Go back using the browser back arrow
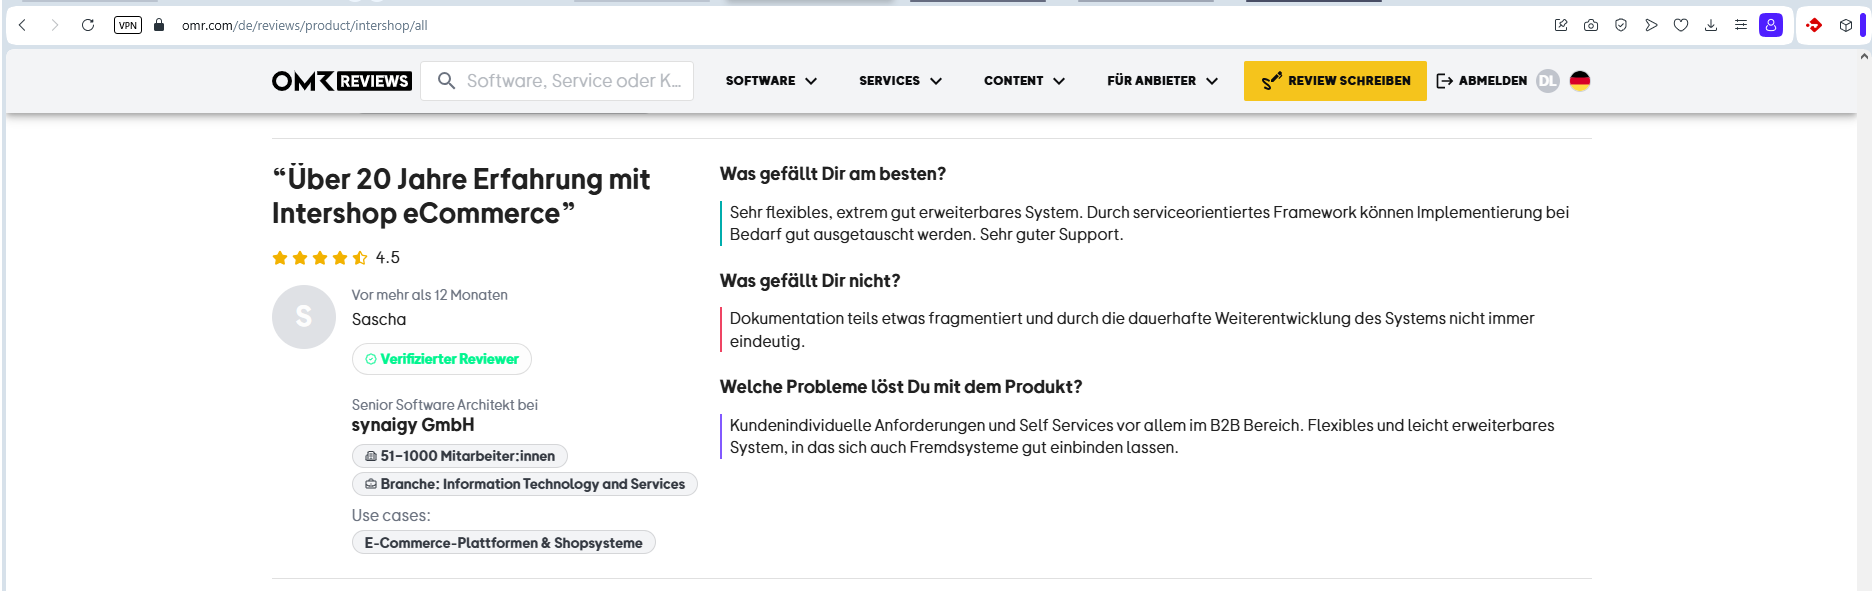 click(x=23, y=25)
